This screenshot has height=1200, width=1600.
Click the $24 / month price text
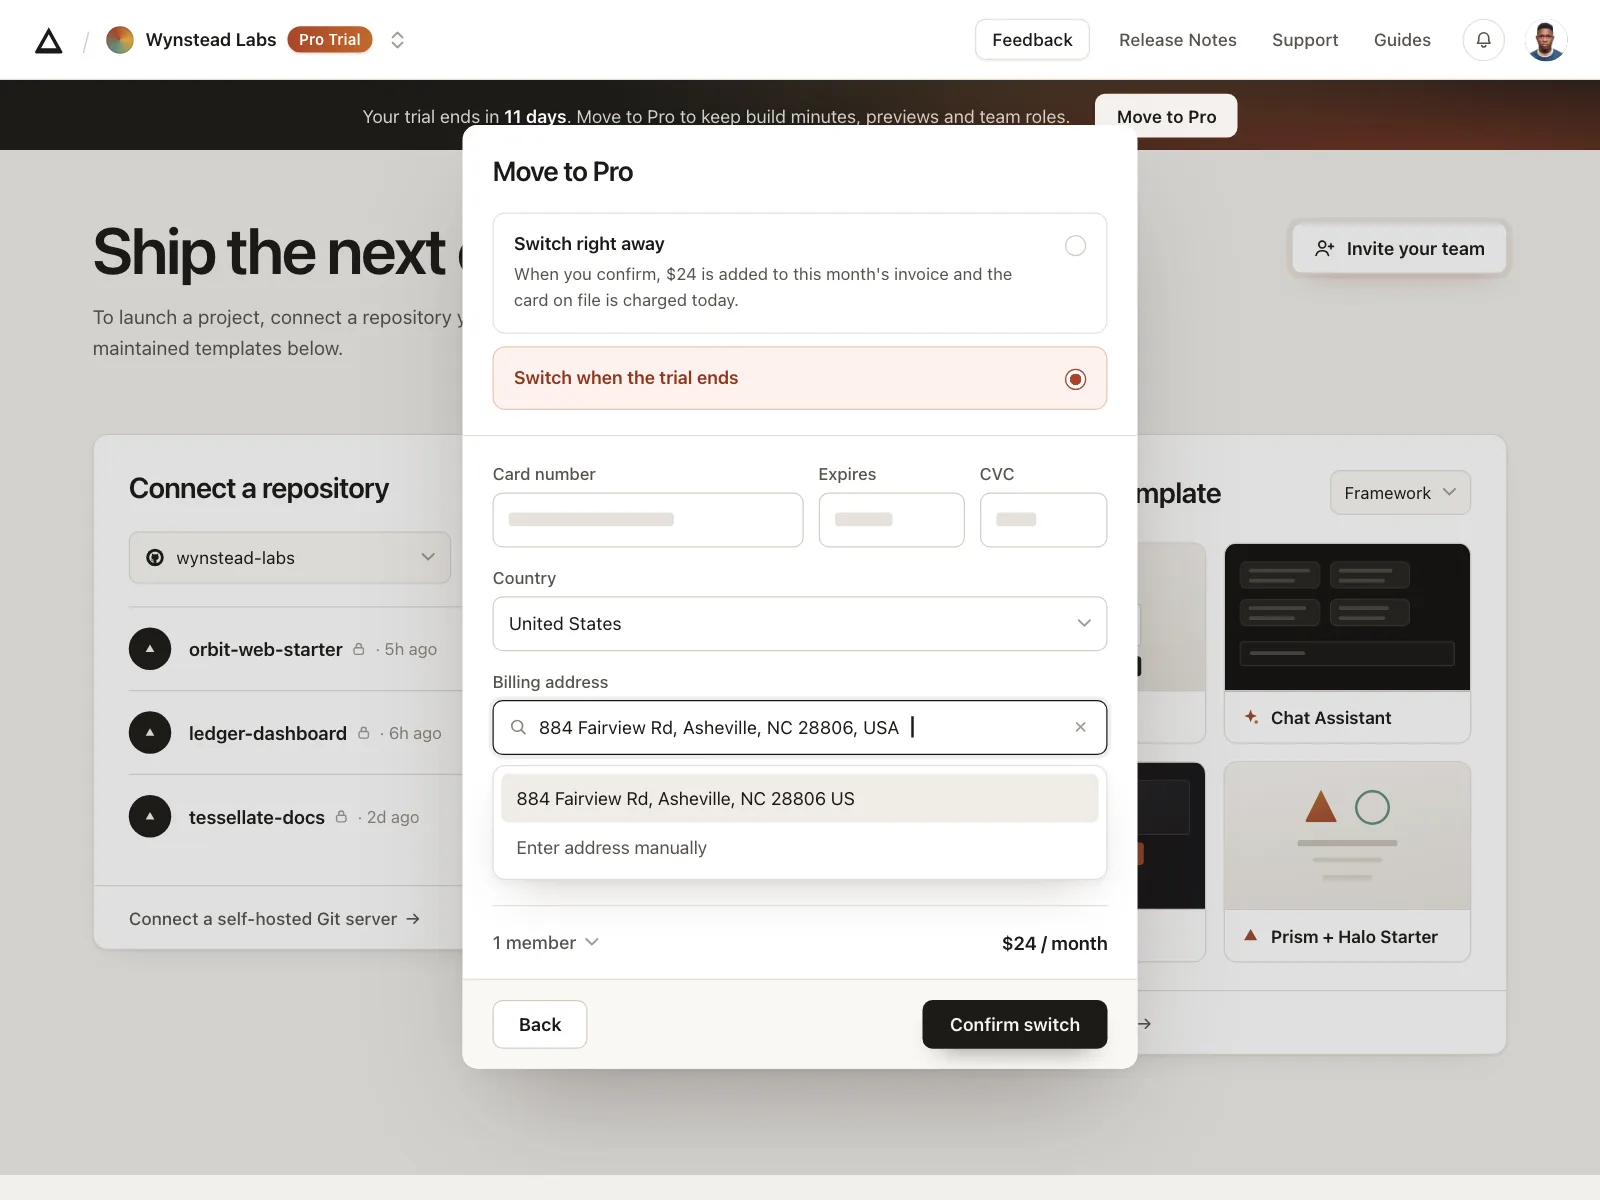tap(1054, 944)
